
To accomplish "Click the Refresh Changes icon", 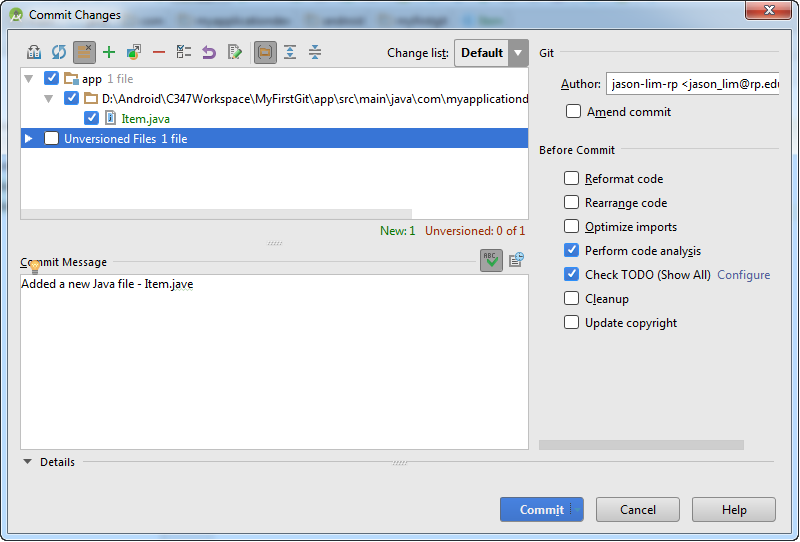I will [x=59, y=53].
